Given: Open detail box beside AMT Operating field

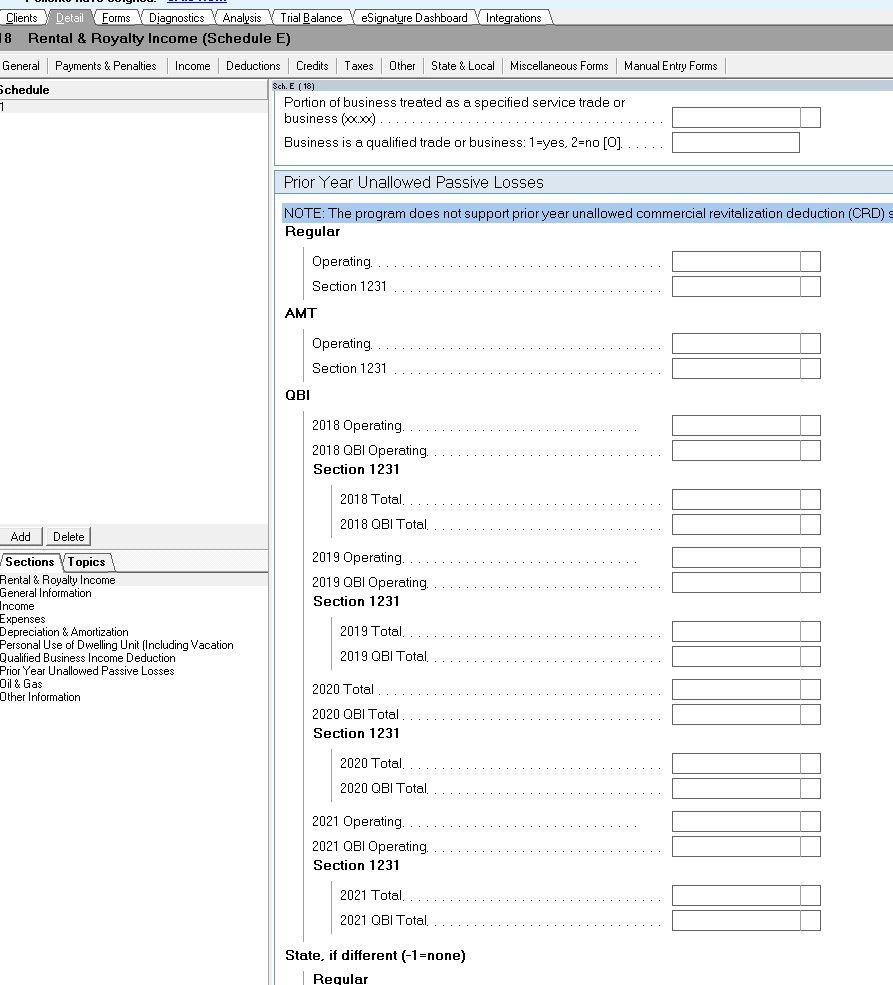Looking at the screenshot, I should 811,344.
